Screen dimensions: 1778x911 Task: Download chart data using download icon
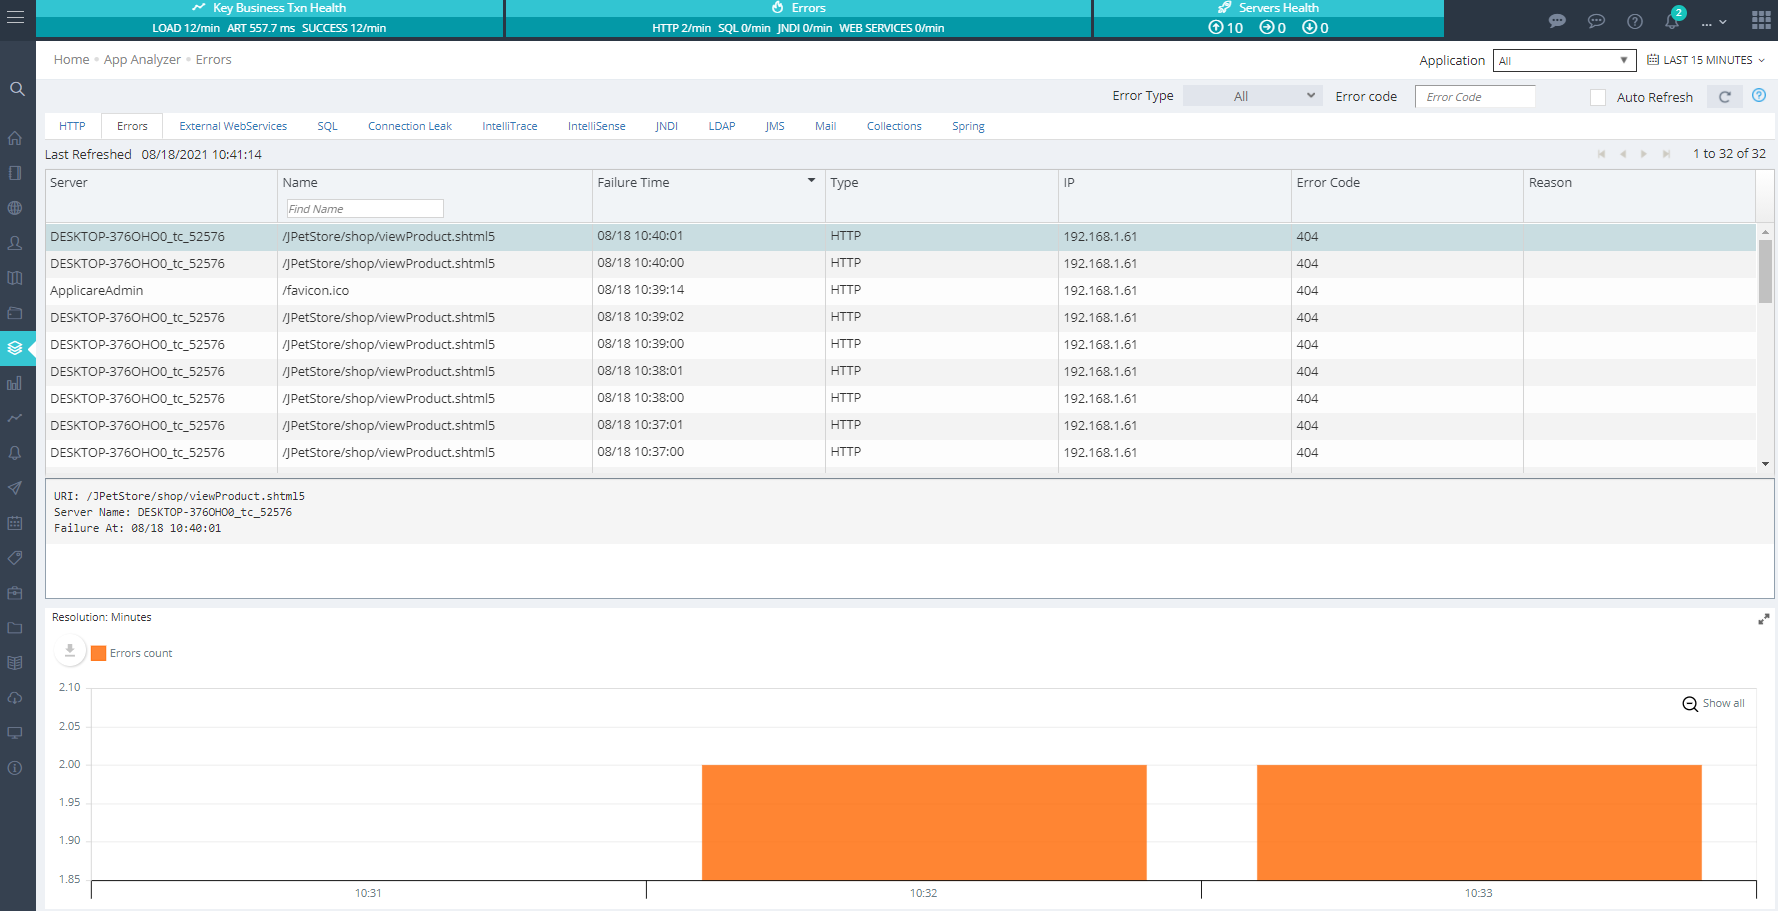(70, 651)
